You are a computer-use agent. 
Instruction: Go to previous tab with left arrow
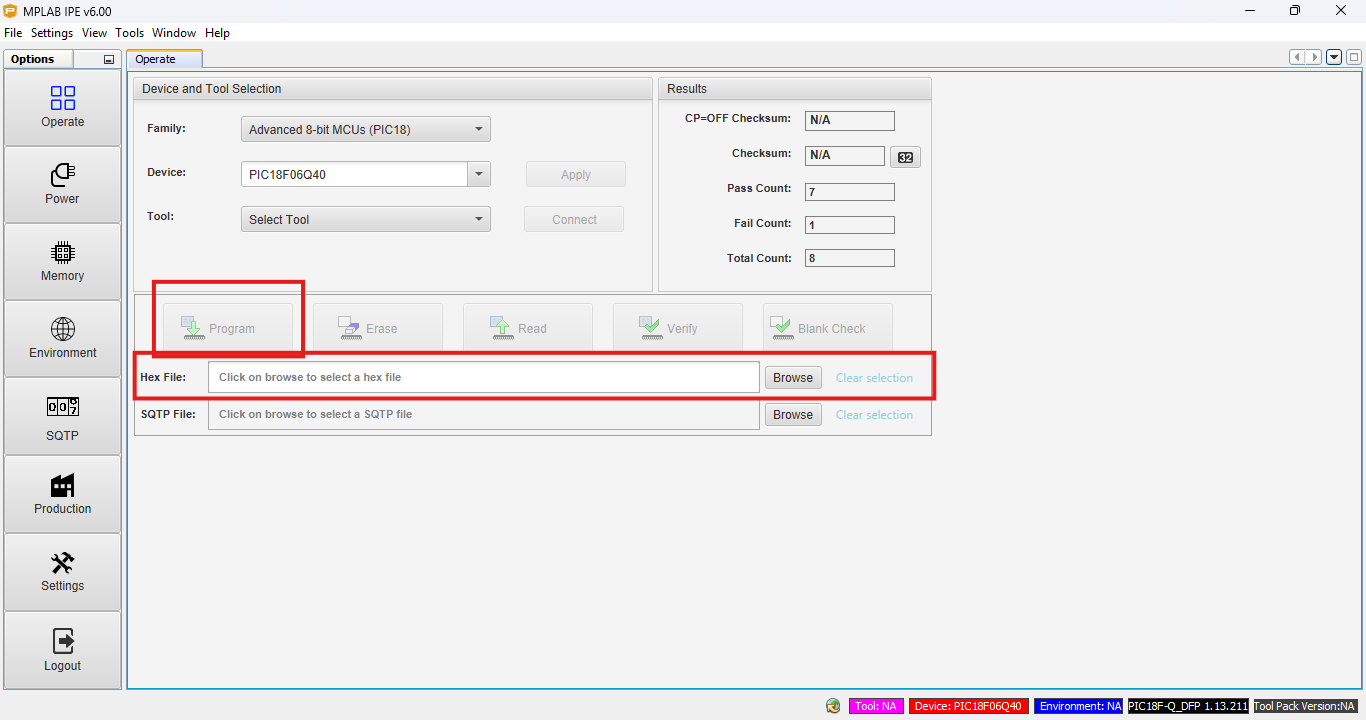(1298, 57)
